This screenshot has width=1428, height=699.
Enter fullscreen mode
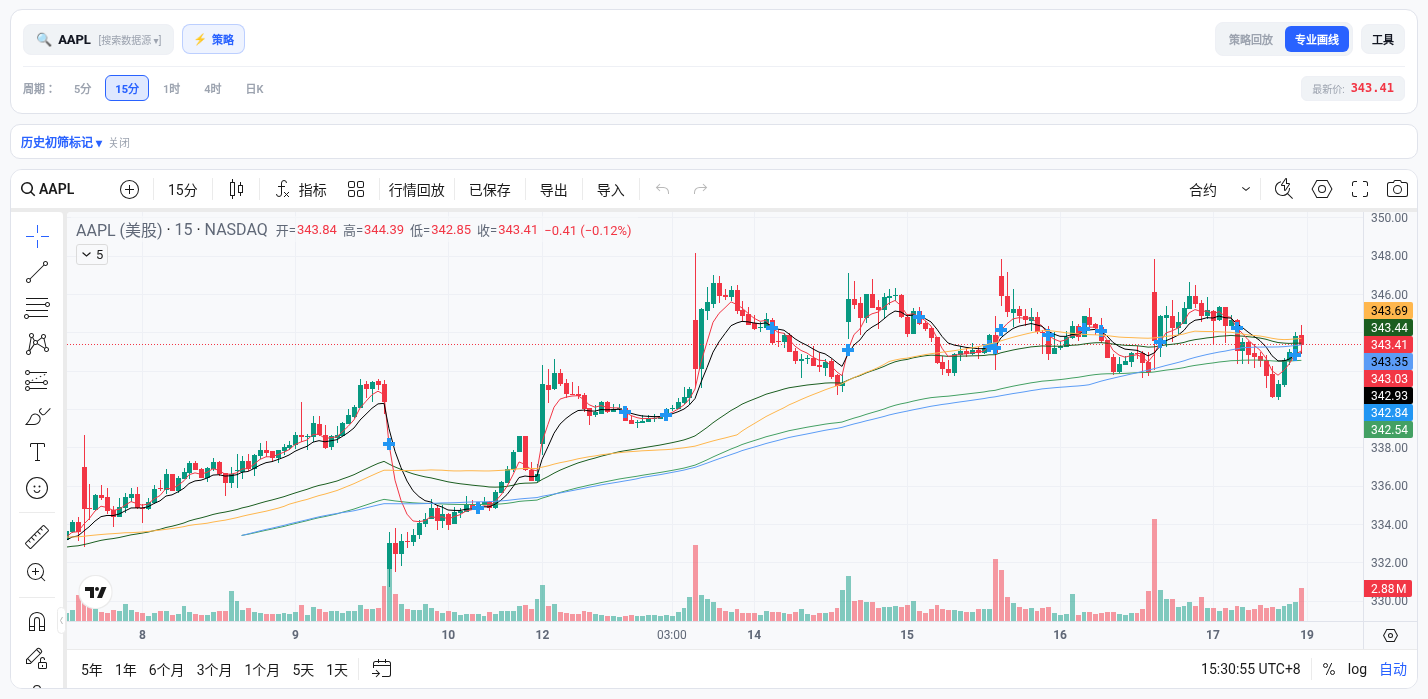pyautogui.click(x=1360, y=190)
